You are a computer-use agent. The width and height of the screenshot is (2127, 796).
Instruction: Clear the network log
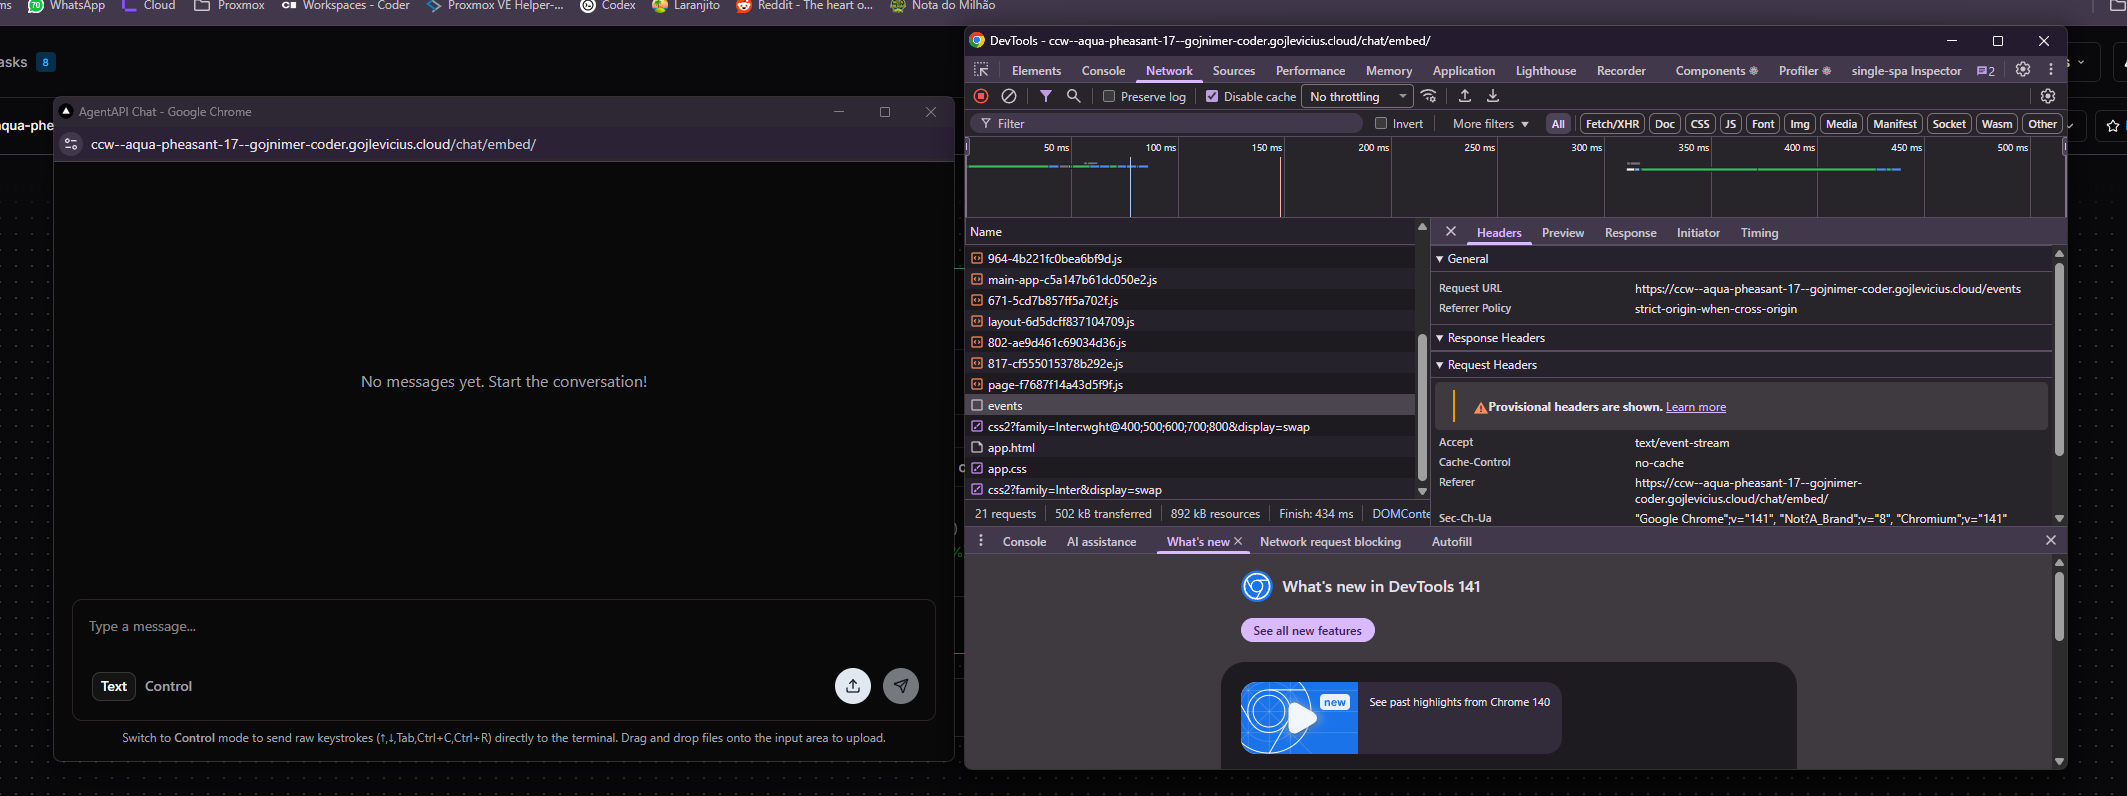coord(1009,96)
